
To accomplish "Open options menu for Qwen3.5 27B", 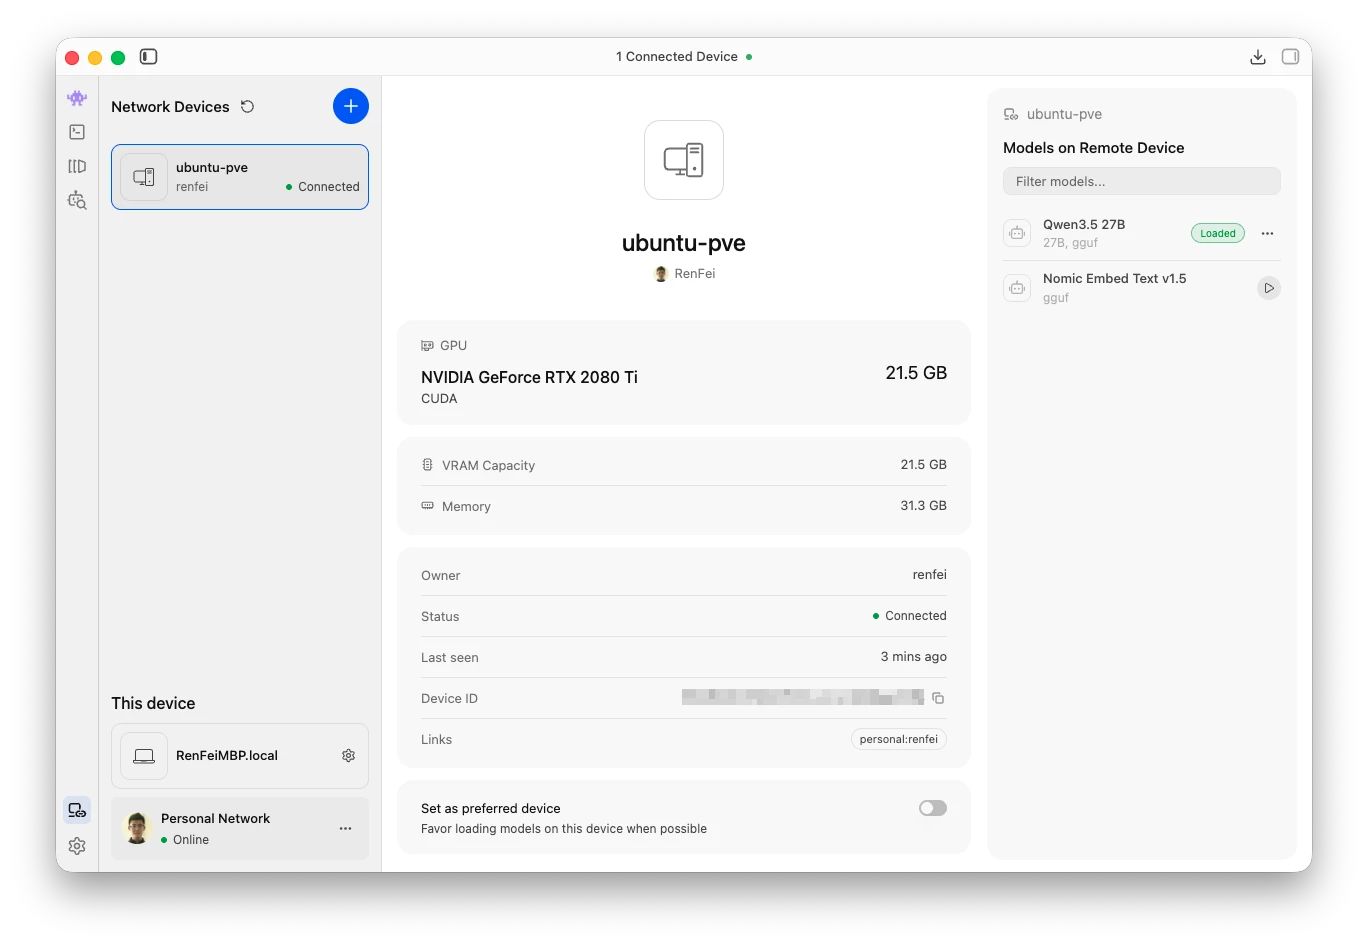I will (x=1267, y=233).
